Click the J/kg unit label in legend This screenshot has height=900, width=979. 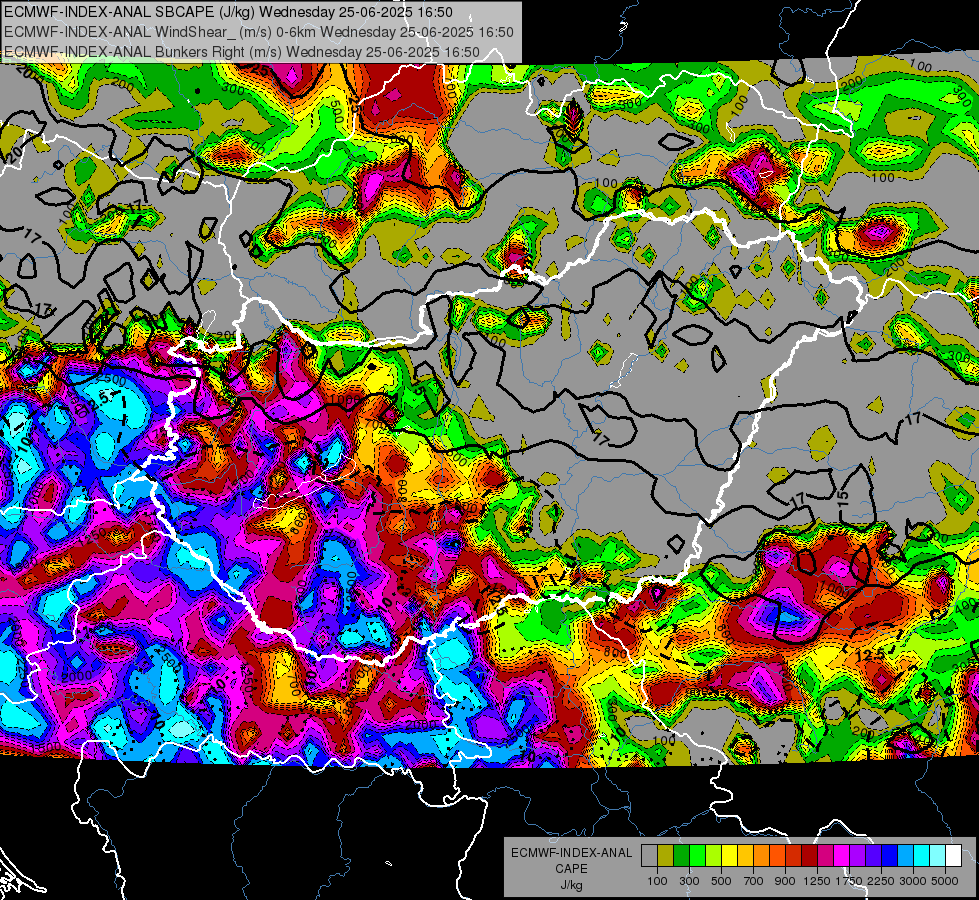(x=572, y=885)
